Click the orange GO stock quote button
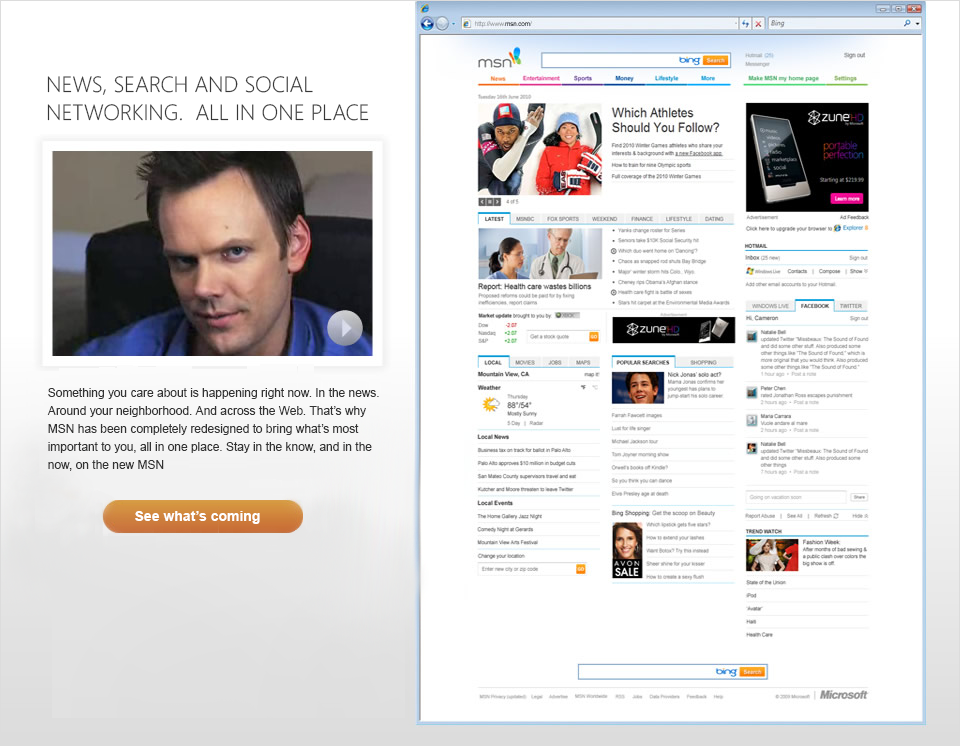This screenshot has width=960, height=746. 593,337
